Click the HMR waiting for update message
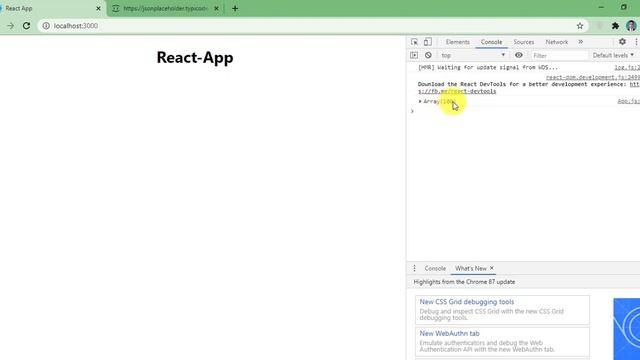 488,67
